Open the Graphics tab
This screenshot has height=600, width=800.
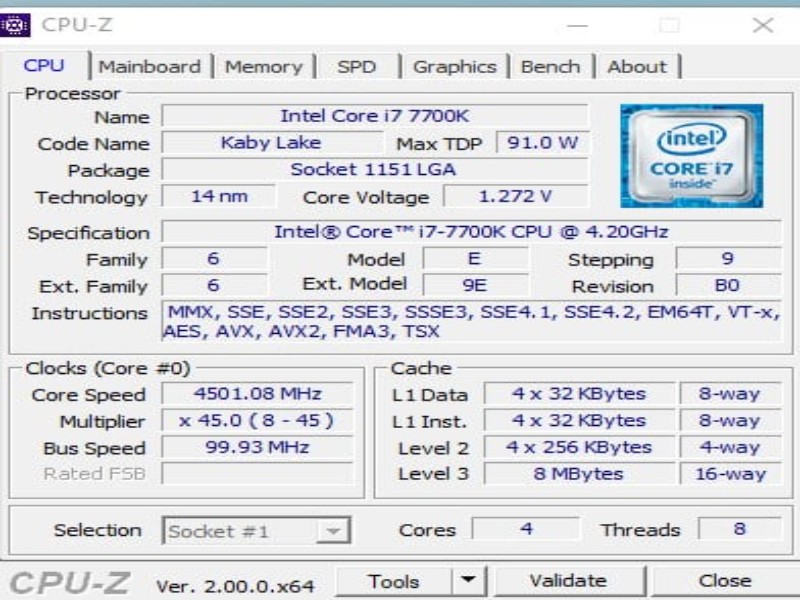click(x=454, y=67)
